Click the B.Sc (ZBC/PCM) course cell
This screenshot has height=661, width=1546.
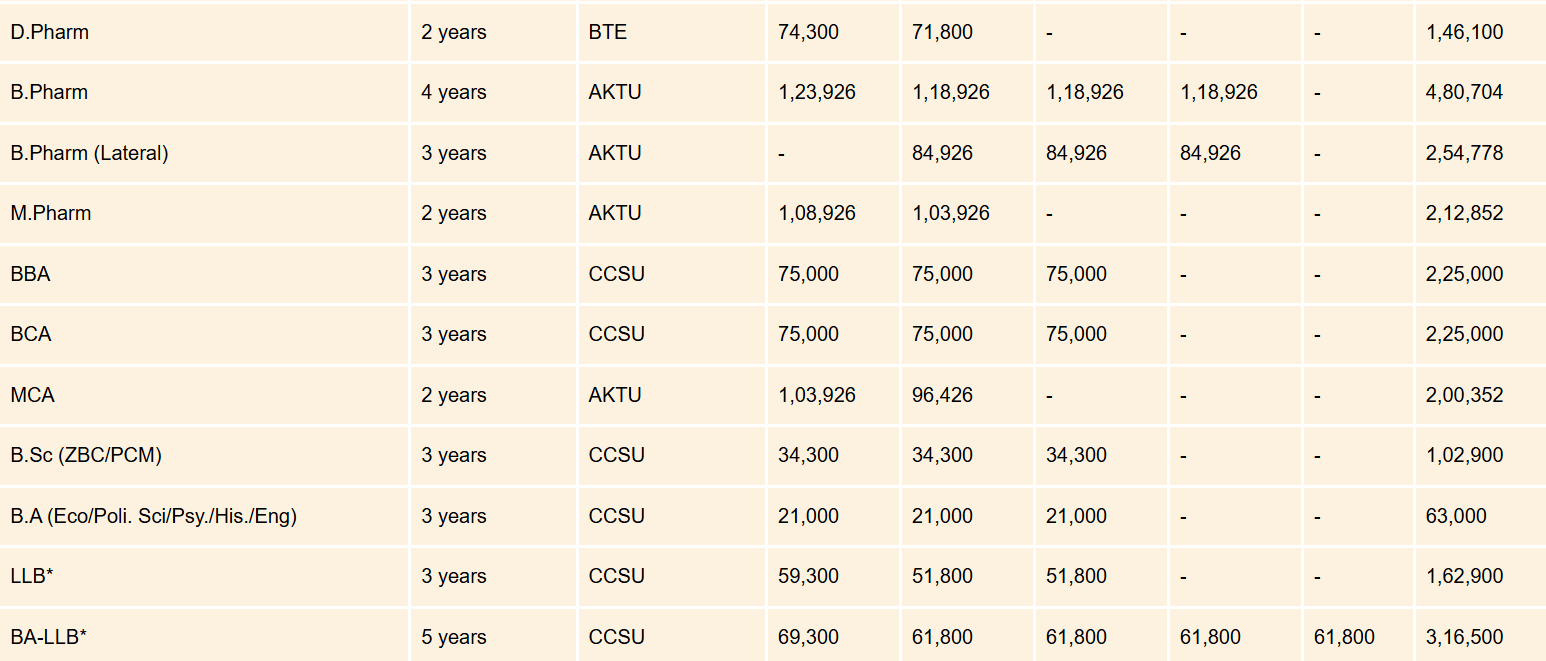[x=86, y=455]
